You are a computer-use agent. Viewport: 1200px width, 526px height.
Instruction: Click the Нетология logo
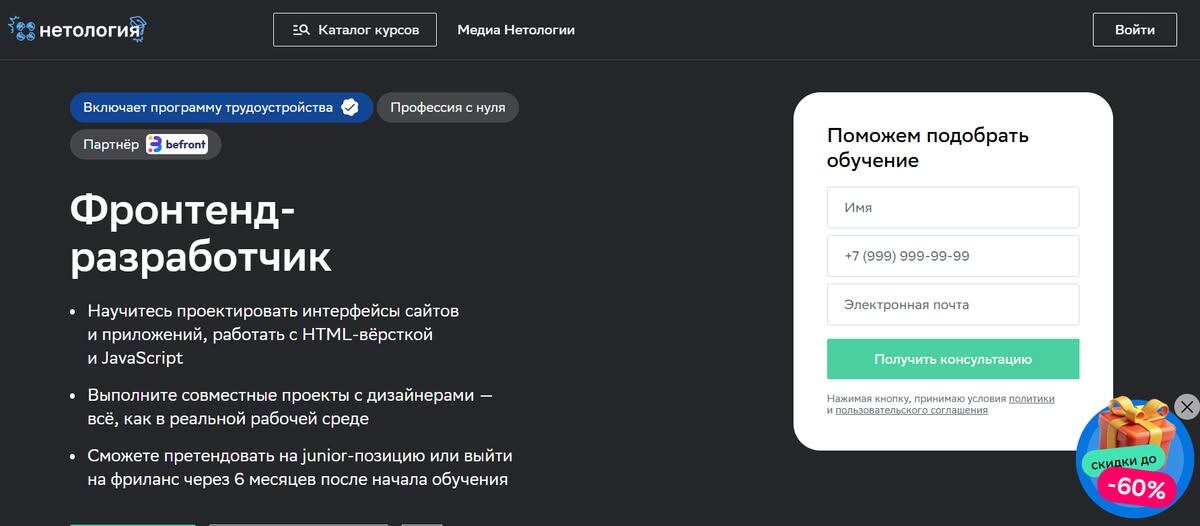77,30
